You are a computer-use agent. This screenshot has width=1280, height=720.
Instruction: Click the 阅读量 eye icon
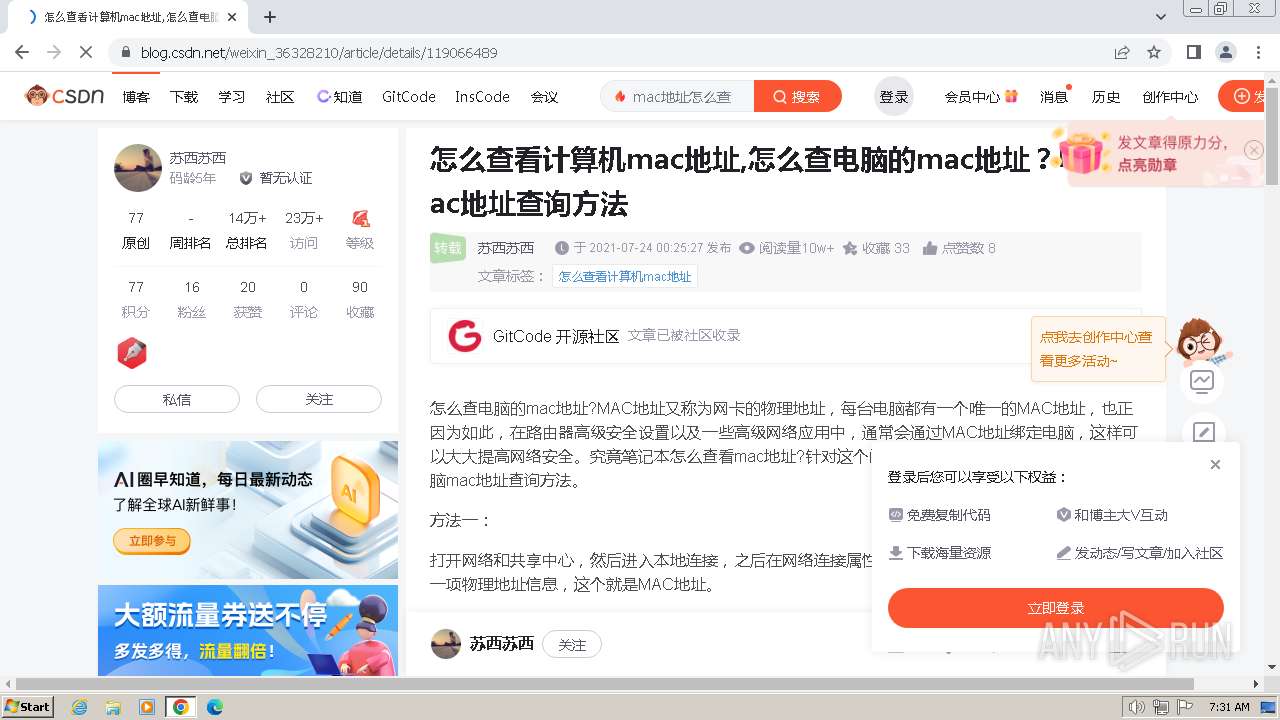[747, 248]
